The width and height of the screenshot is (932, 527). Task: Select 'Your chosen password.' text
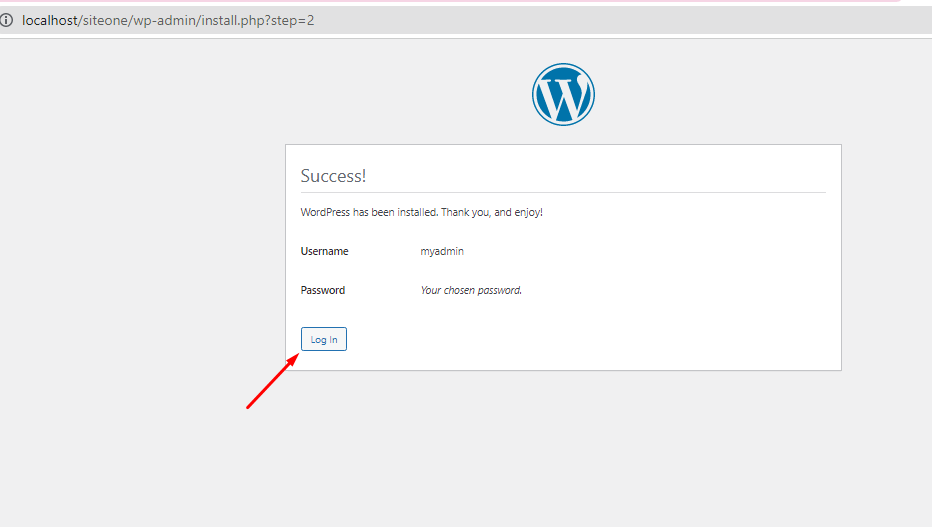point(471,291)
